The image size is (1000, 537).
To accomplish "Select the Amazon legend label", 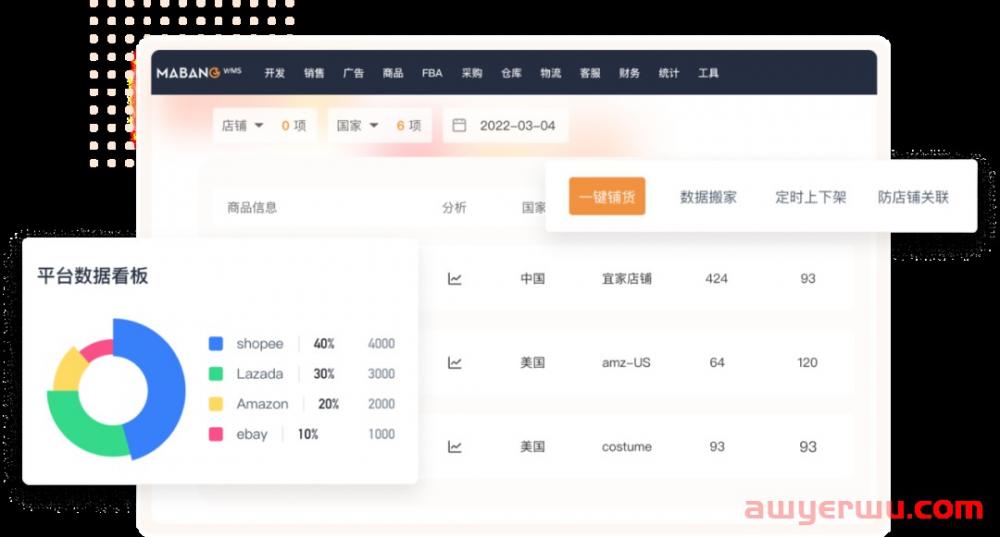I will [x=262, y=404].
